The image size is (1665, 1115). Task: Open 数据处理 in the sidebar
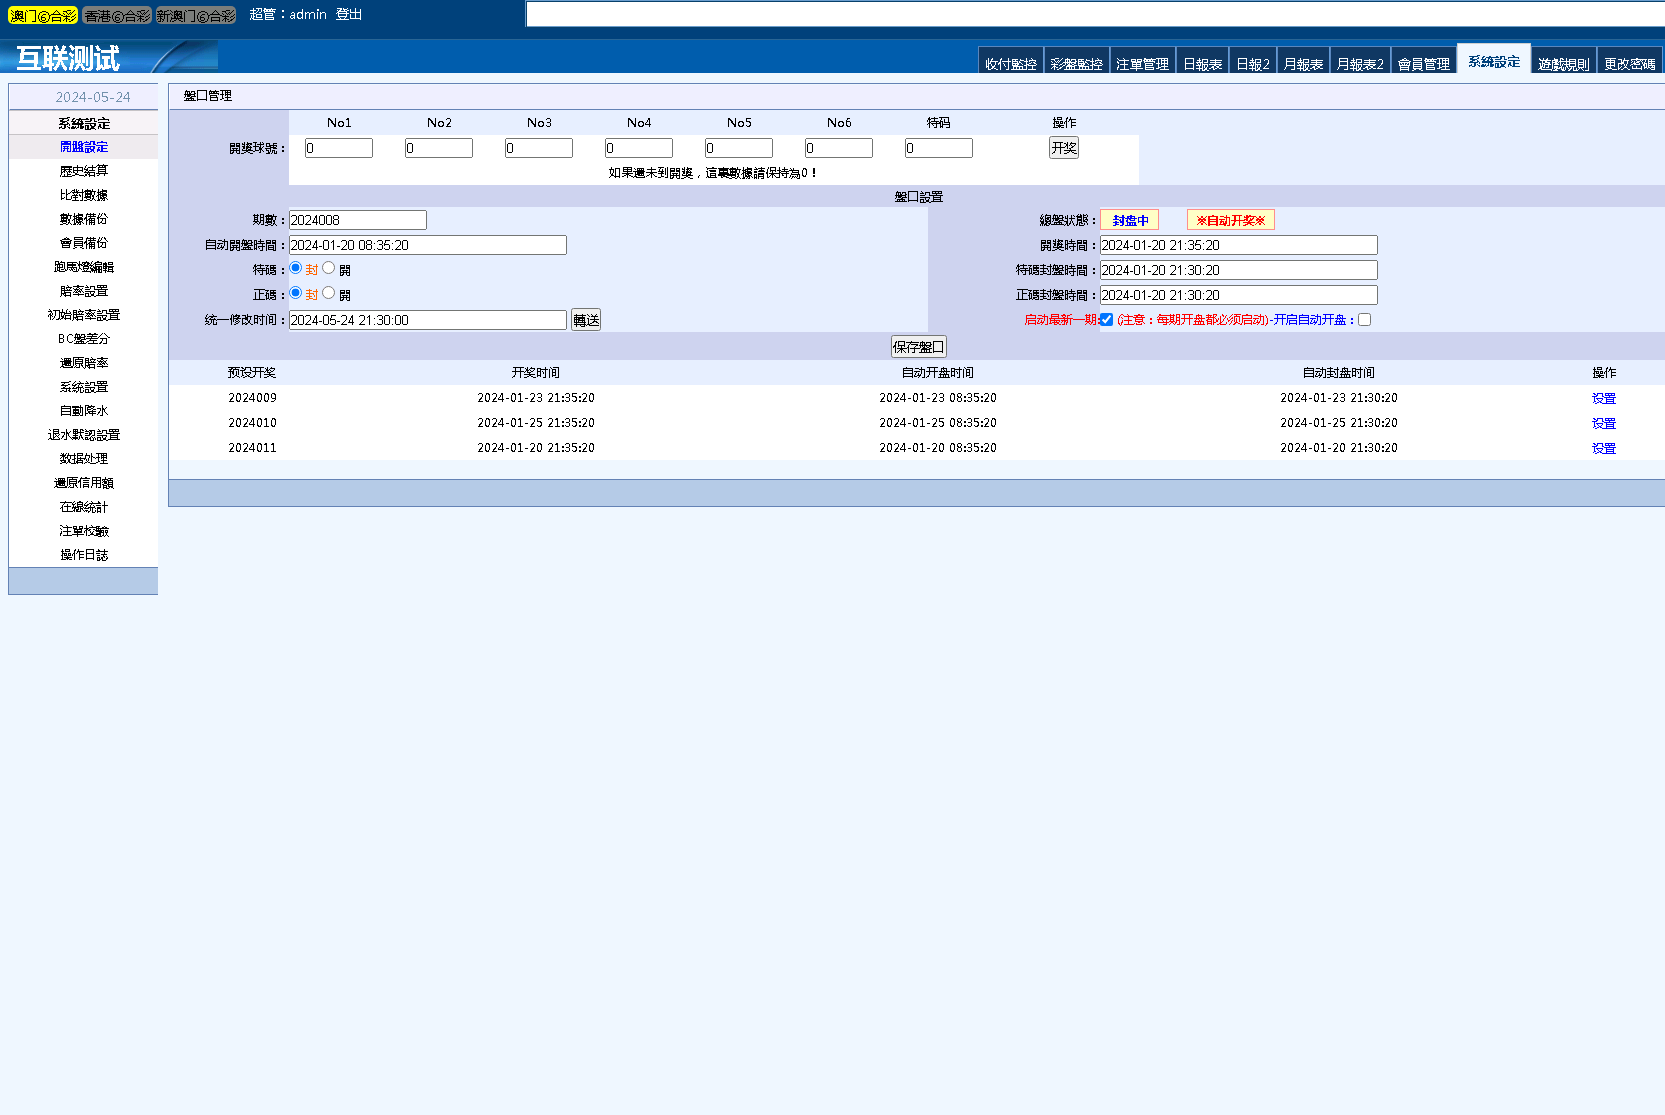84,459
